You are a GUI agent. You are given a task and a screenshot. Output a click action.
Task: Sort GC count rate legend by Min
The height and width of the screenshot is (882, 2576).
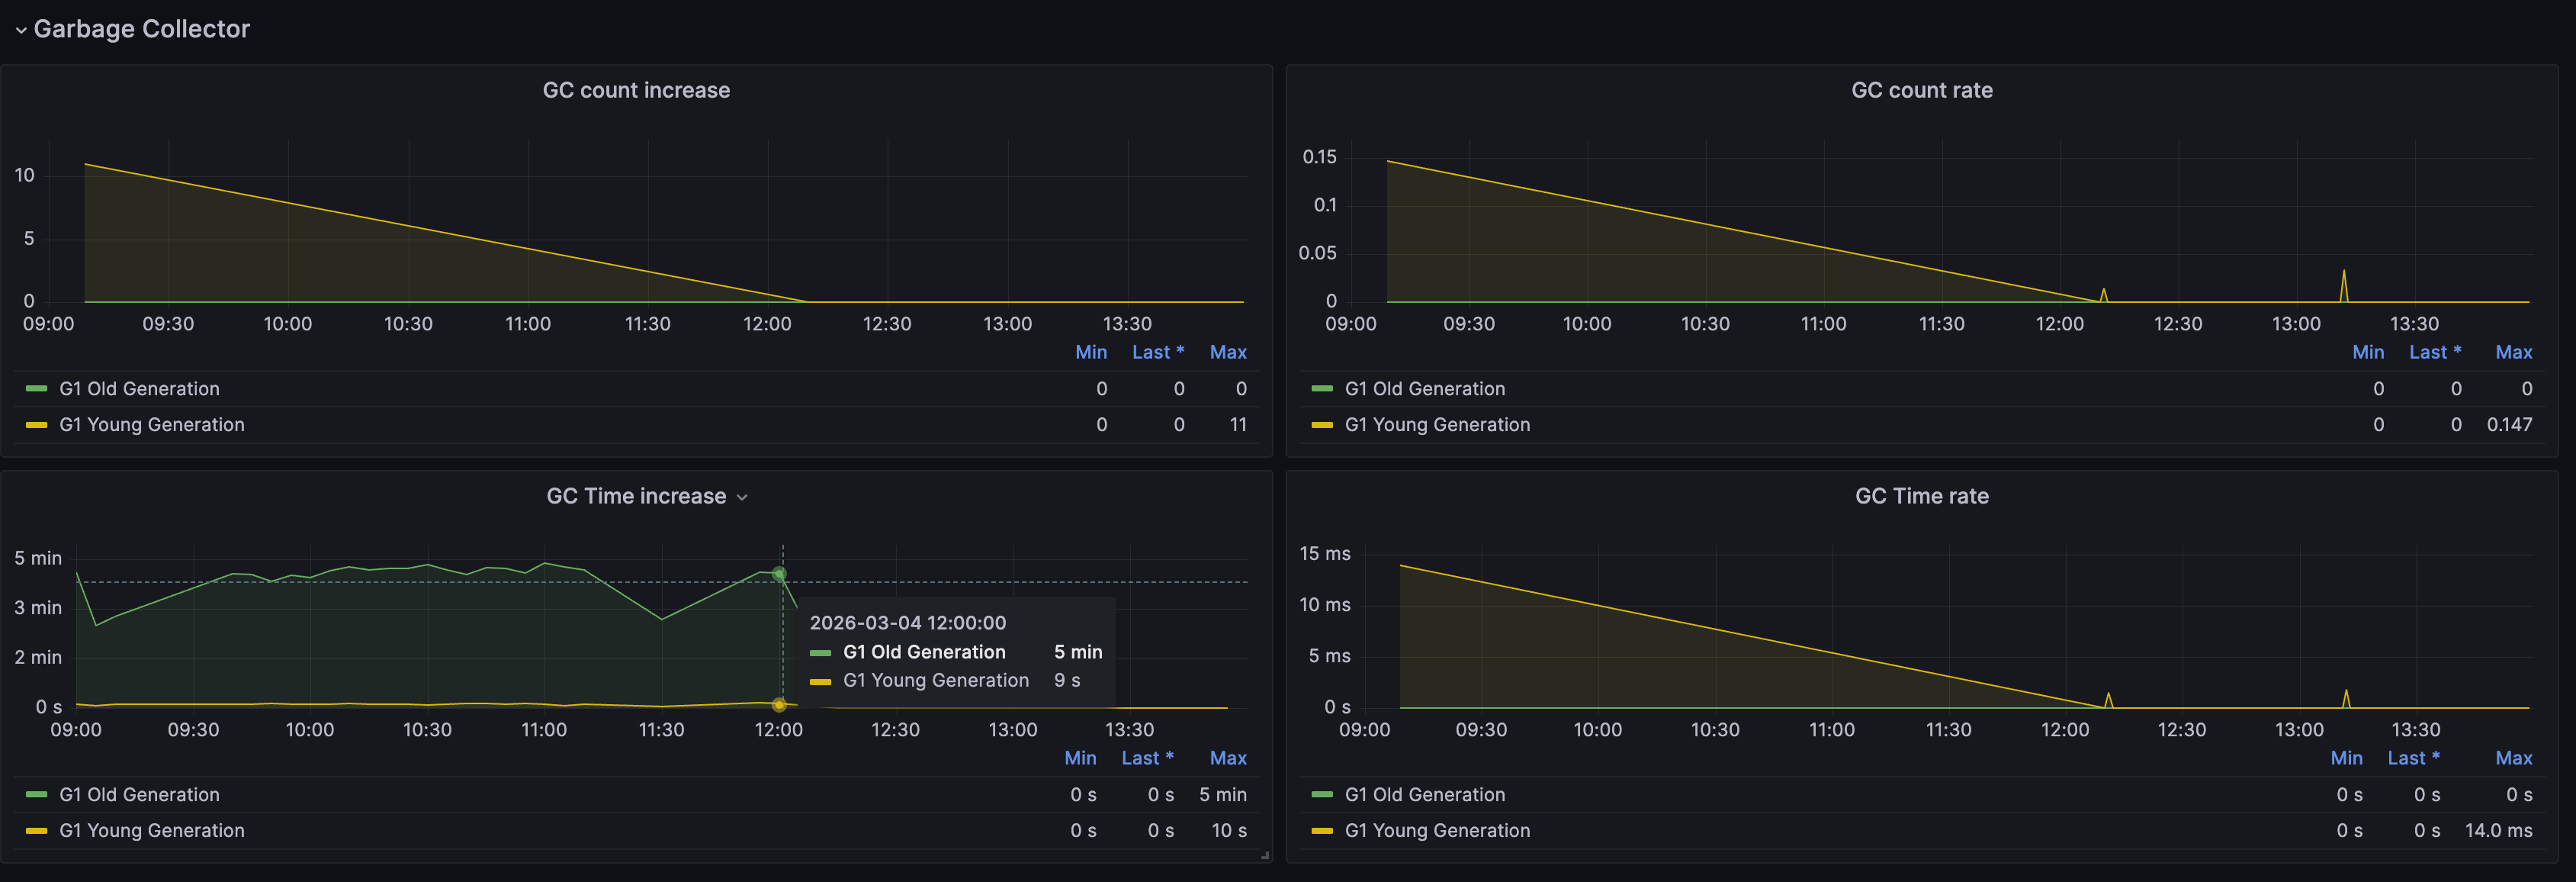click(x=2367, y=352)
